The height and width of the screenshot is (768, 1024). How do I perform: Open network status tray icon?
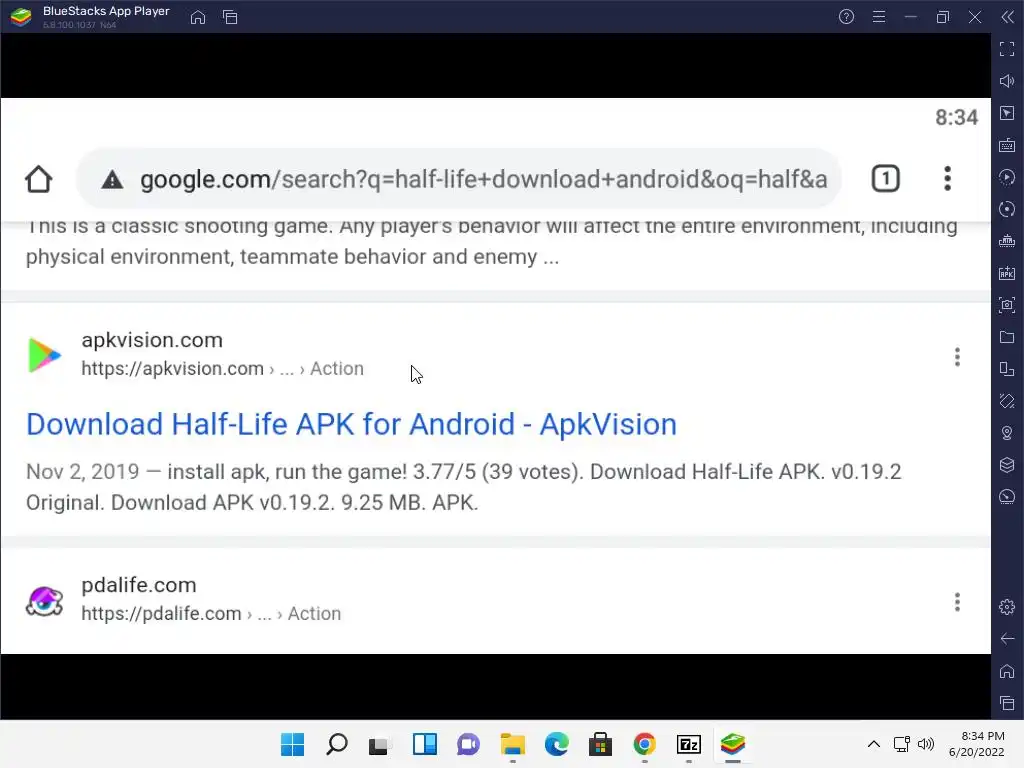point(902,744)
